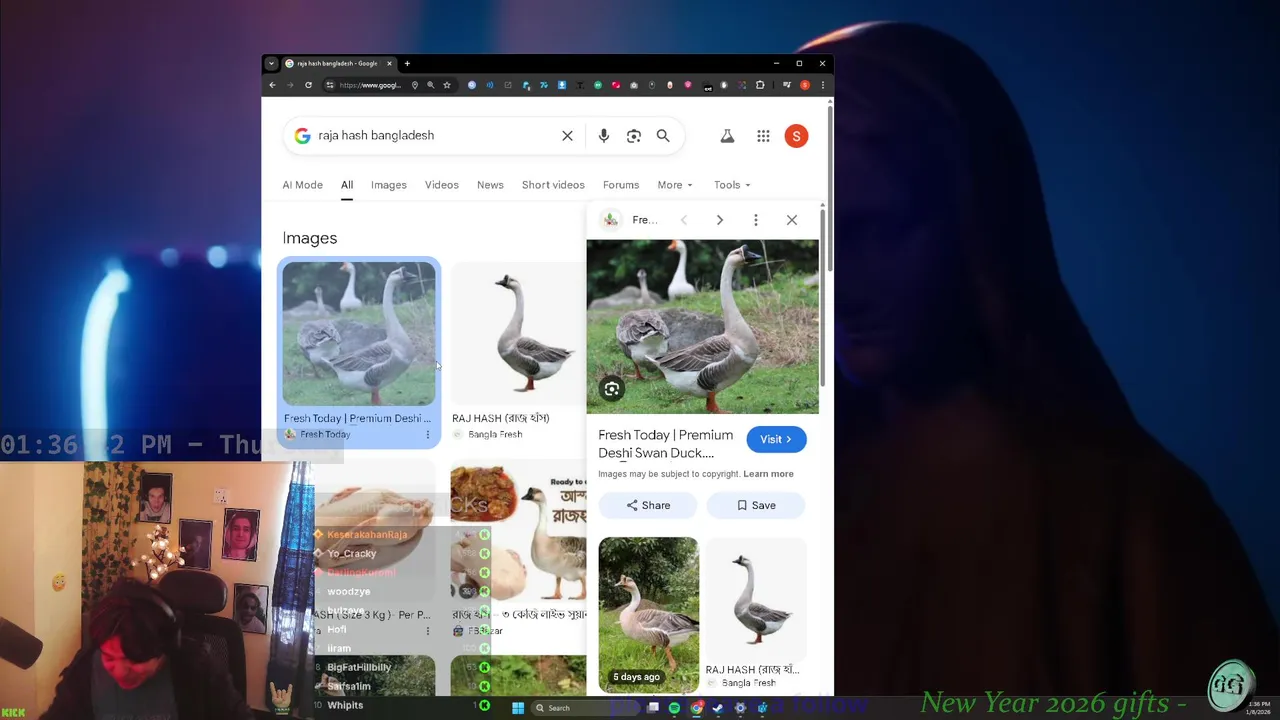Open preview panel three-dot options
Viewport: 1280px width, 720px height.
(755, 220)
